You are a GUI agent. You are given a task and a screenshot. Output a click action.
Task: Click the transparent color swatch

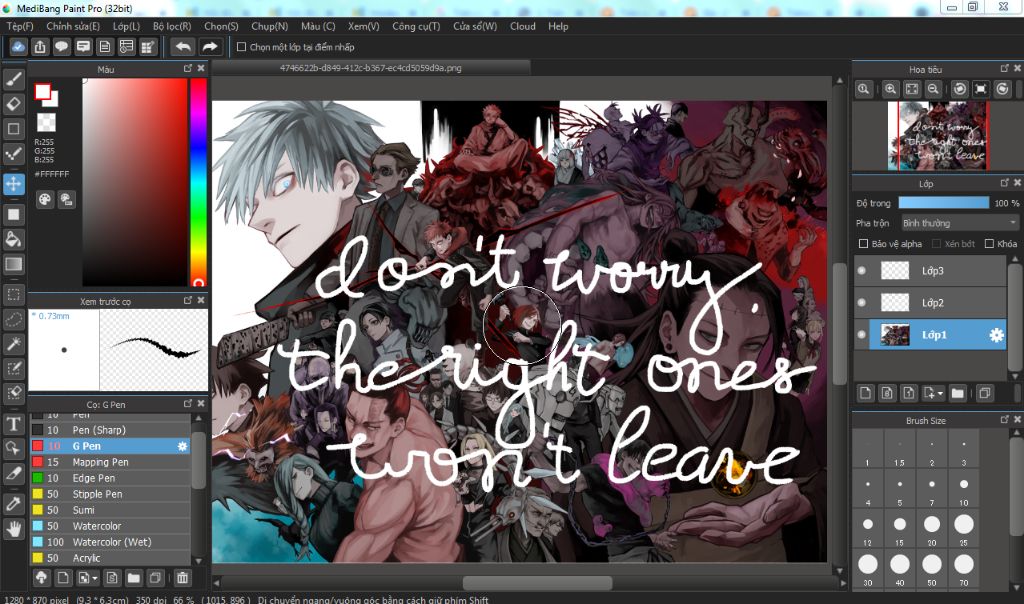[46, 122]
